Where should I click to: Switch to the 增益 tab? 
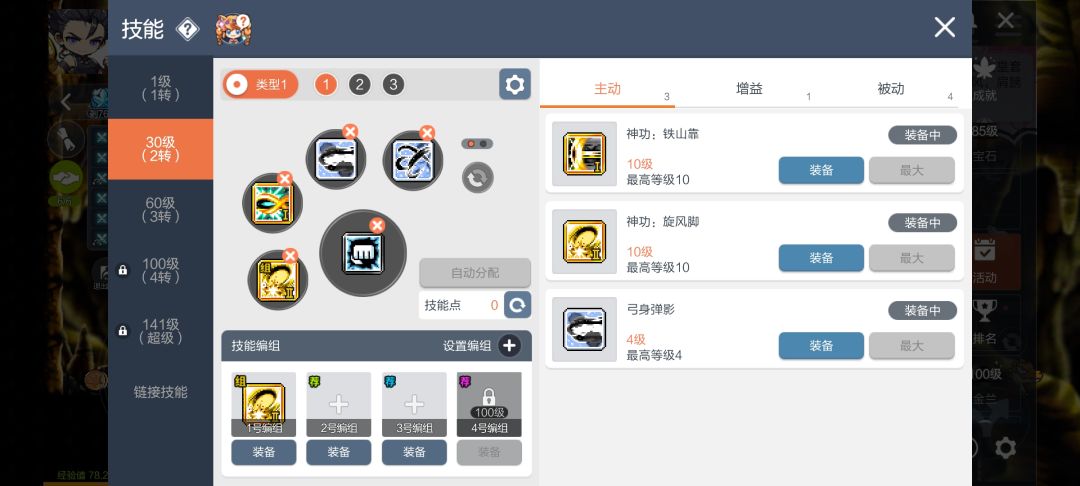click(749, 88)
